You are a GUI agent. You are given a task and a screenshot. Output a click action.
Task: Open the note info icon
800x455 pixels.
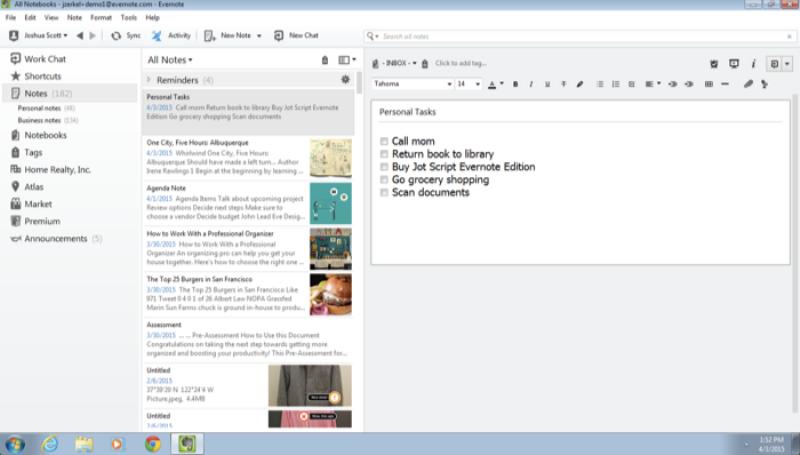click(753, 63)
